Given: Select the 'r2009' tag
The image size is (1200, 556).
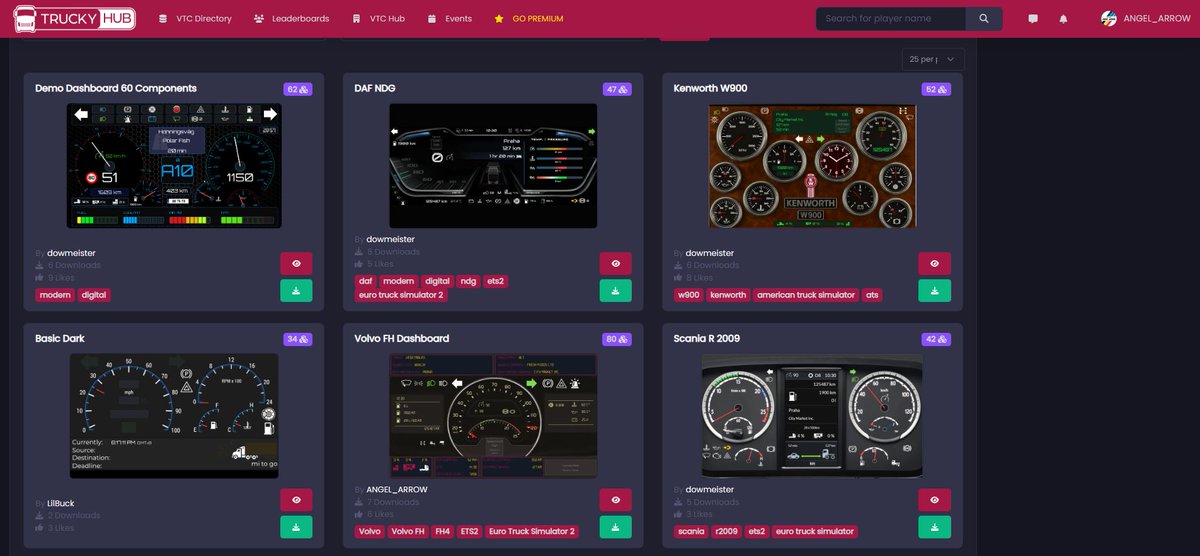Looking at the screenshot, I should point(727,532).
